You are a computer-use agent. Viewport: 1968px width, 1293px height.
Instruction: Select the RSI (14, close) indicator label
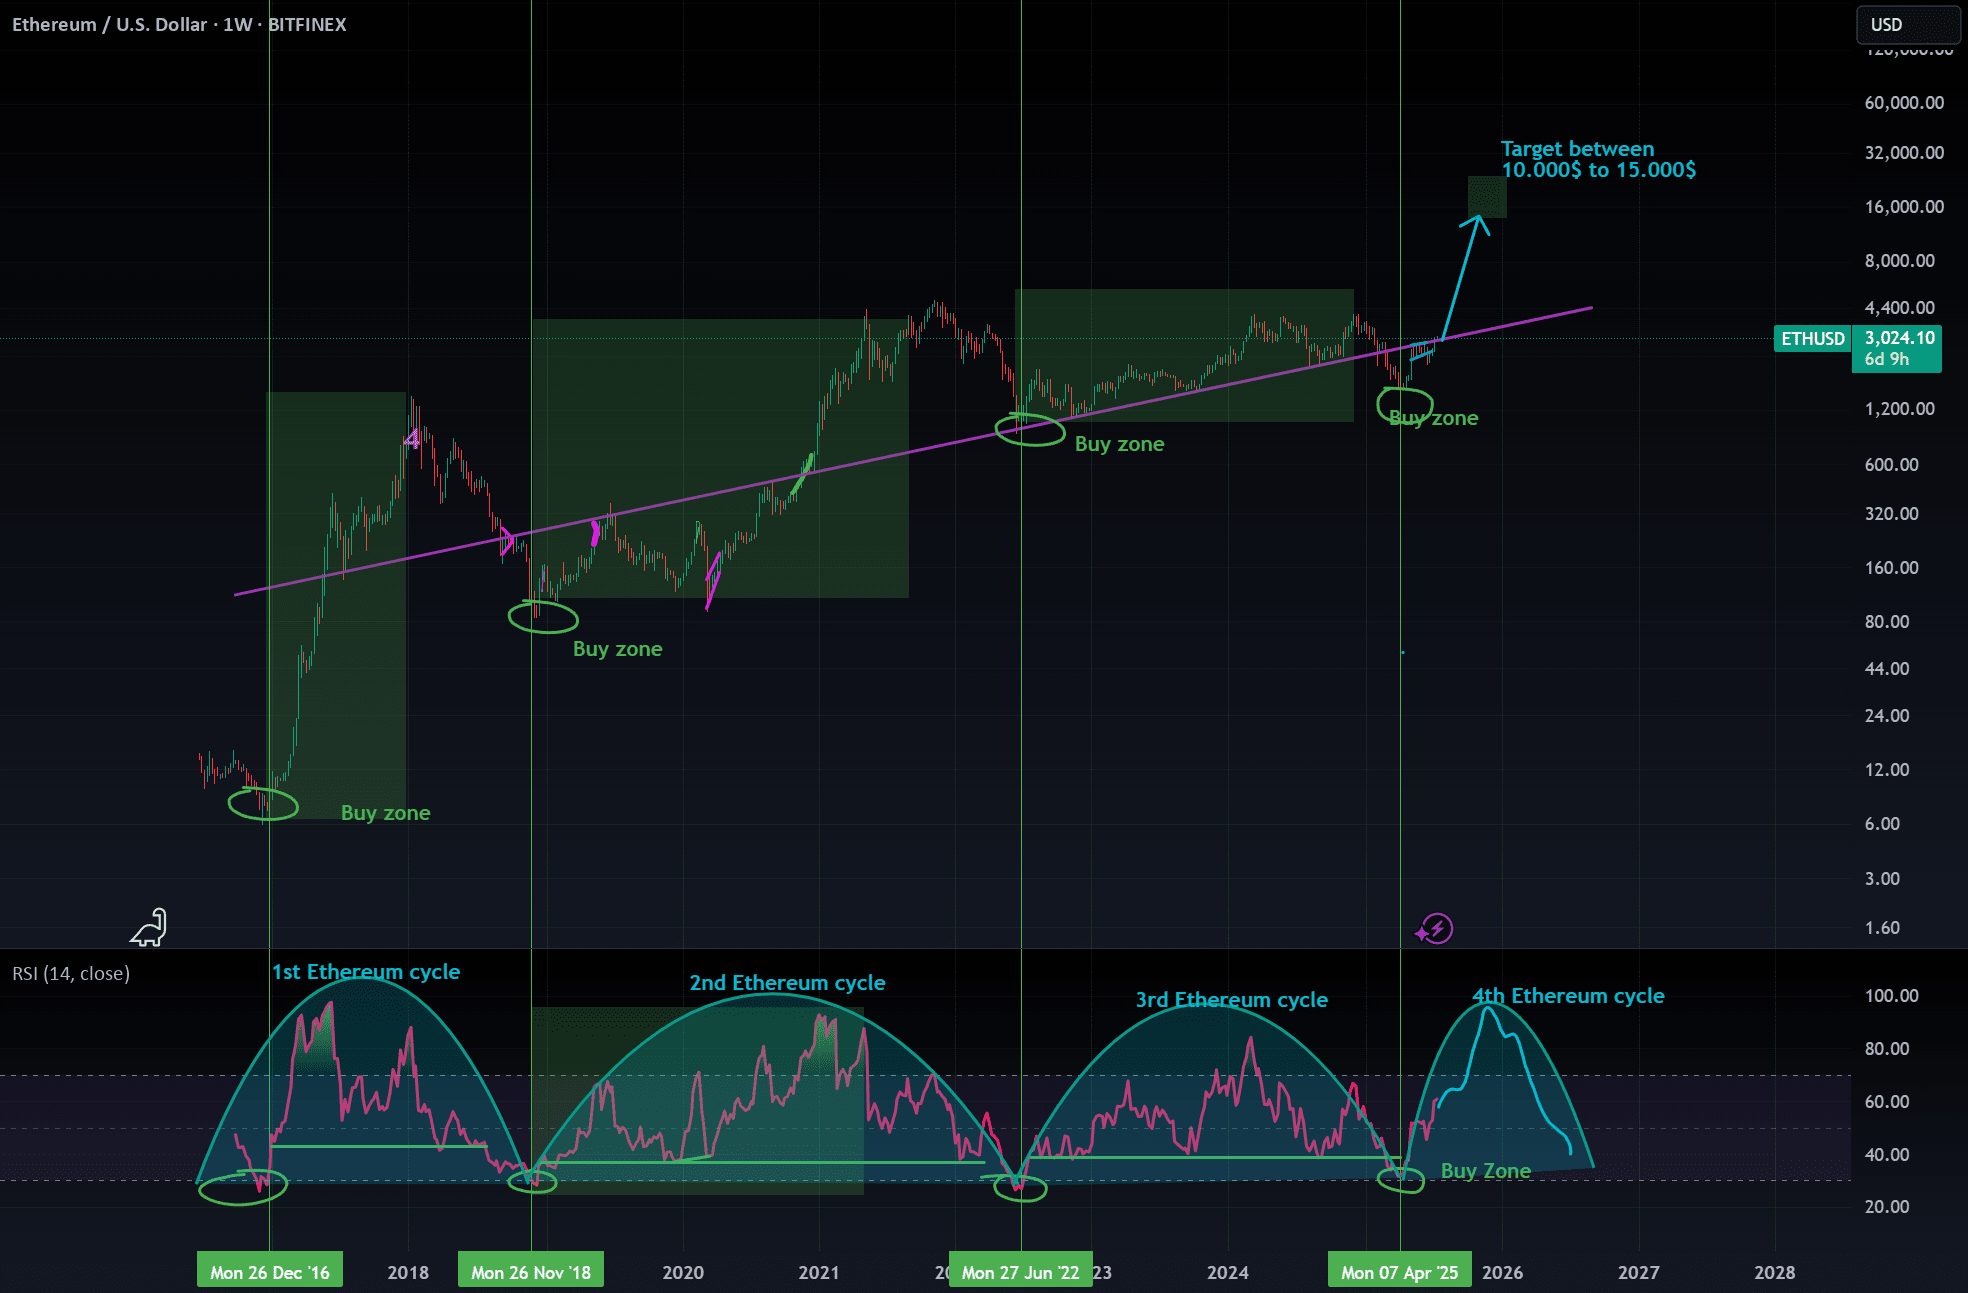point(71,973)
